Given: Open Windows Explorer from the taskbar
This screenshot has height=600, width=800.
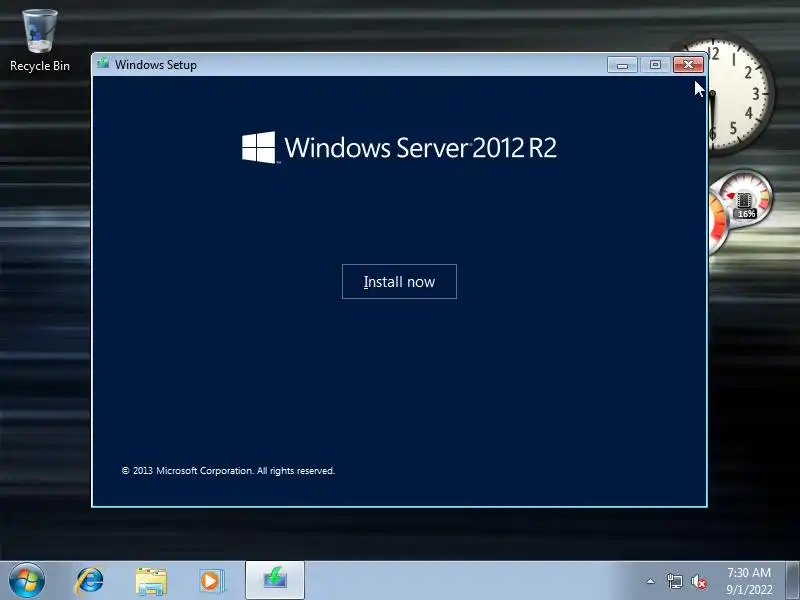Looking at the screenshot, I should (x=151, y=581).
